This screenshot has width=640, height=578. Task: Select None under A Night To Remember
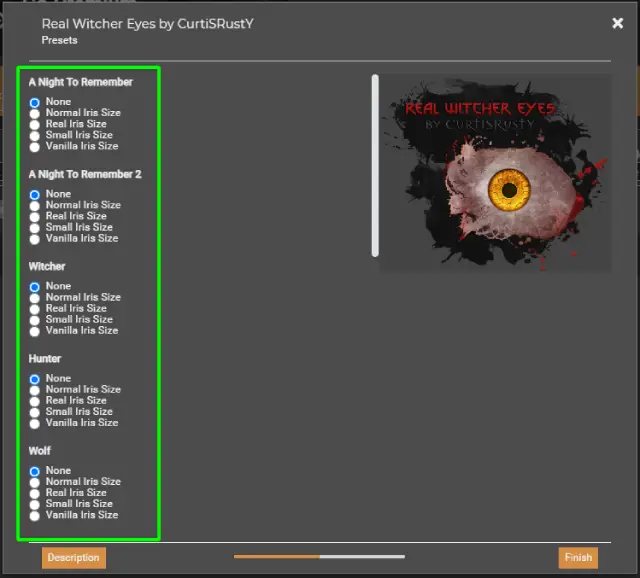[x=35, y=102]
